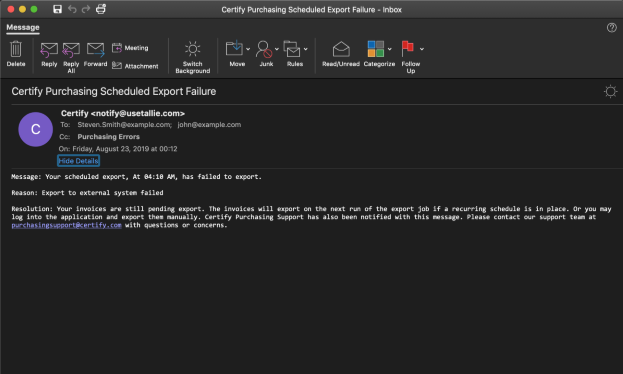
Task: Expand the Junk dropdown arrow
Action: [277, 49]
